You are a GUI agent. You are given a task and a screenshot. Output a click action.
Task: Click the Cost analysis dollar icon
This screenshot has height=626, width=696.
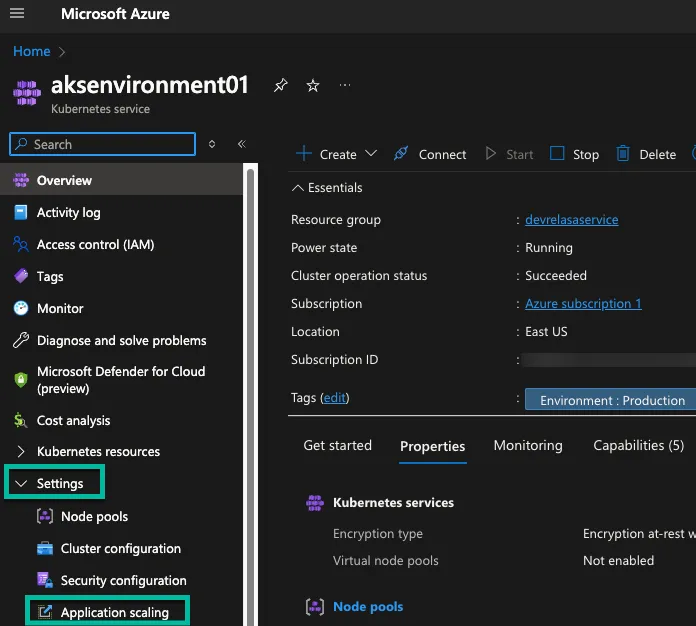20,420
